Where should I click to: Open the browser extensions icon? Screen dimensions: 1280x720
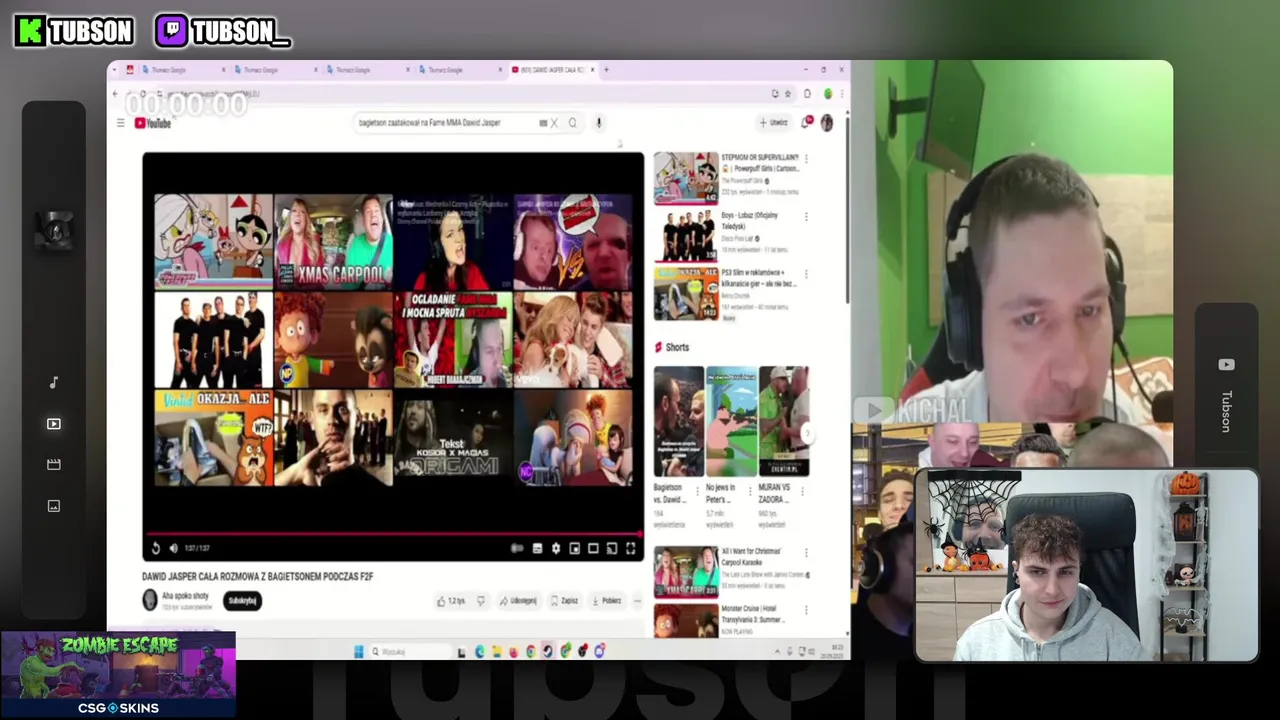[x=807, y=94]
